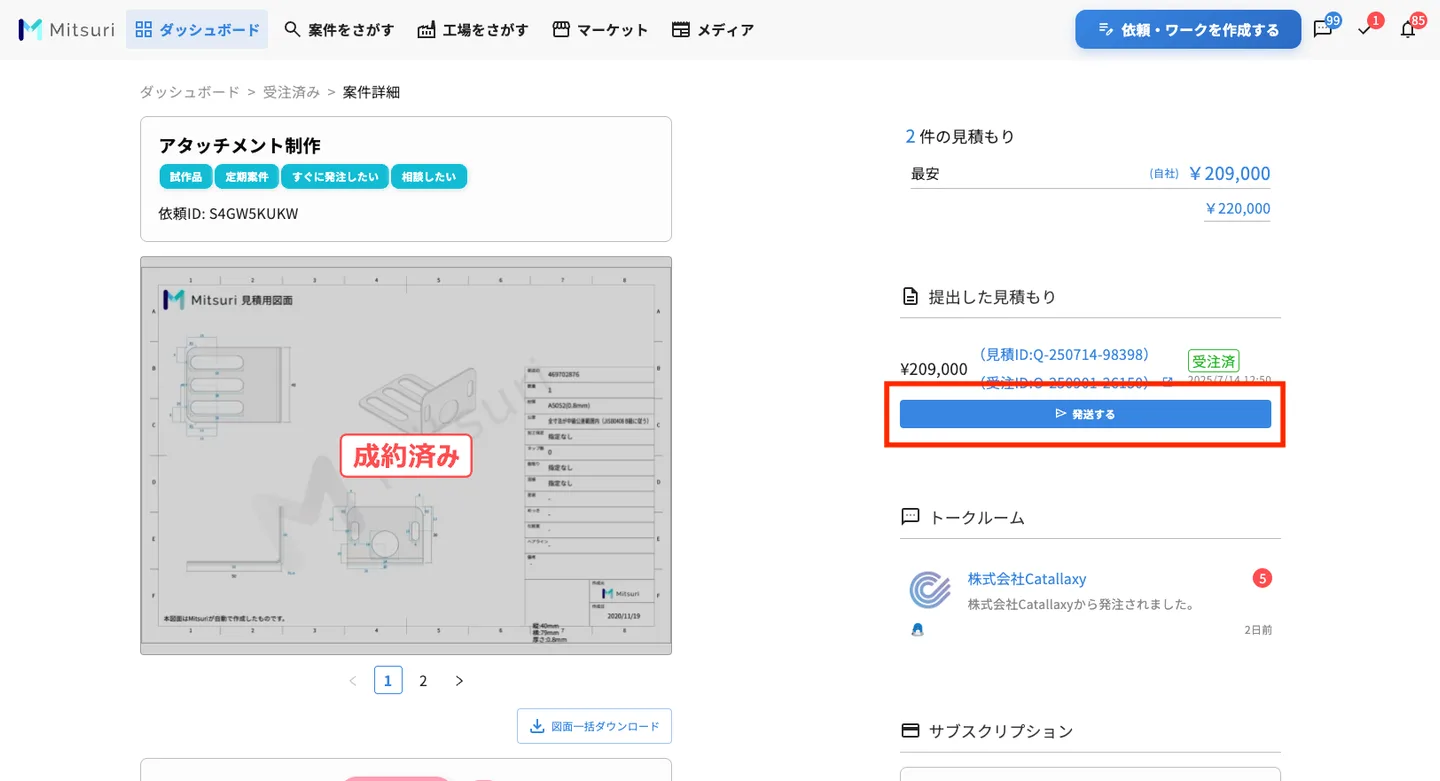Image resolution: width=1440 pixels, height=781 pixels.
Task: Open 案件をさがす in the top navigation
Action: (x=339, y=29)
